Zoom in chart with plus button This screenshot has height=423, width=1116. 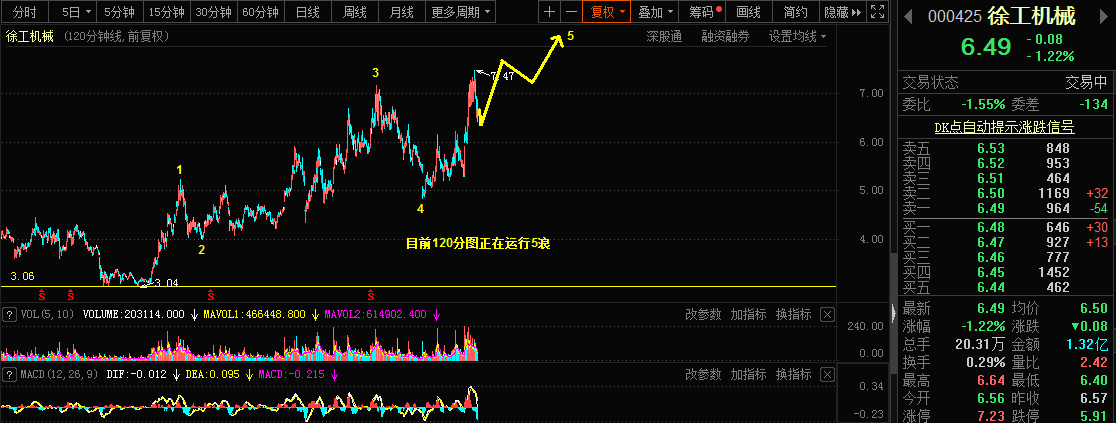point(549,12)
